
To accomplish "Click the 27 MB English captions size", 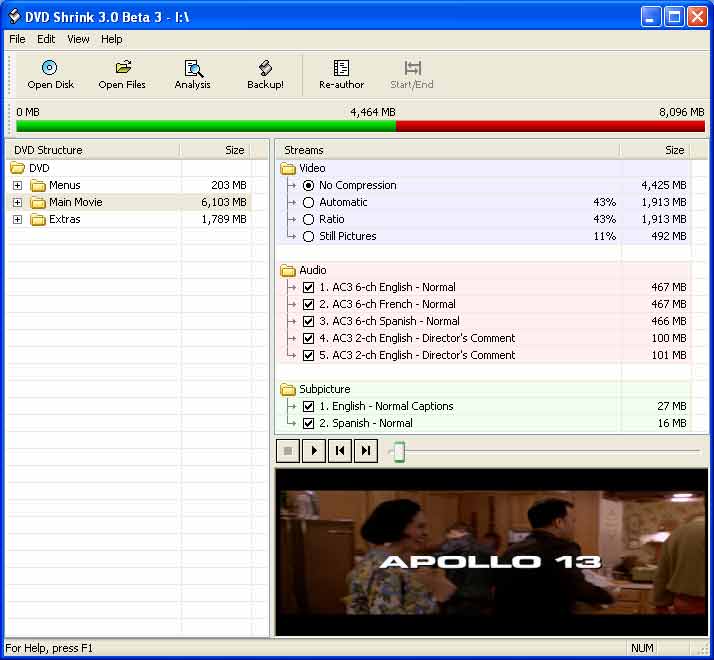I will [672, 406].
